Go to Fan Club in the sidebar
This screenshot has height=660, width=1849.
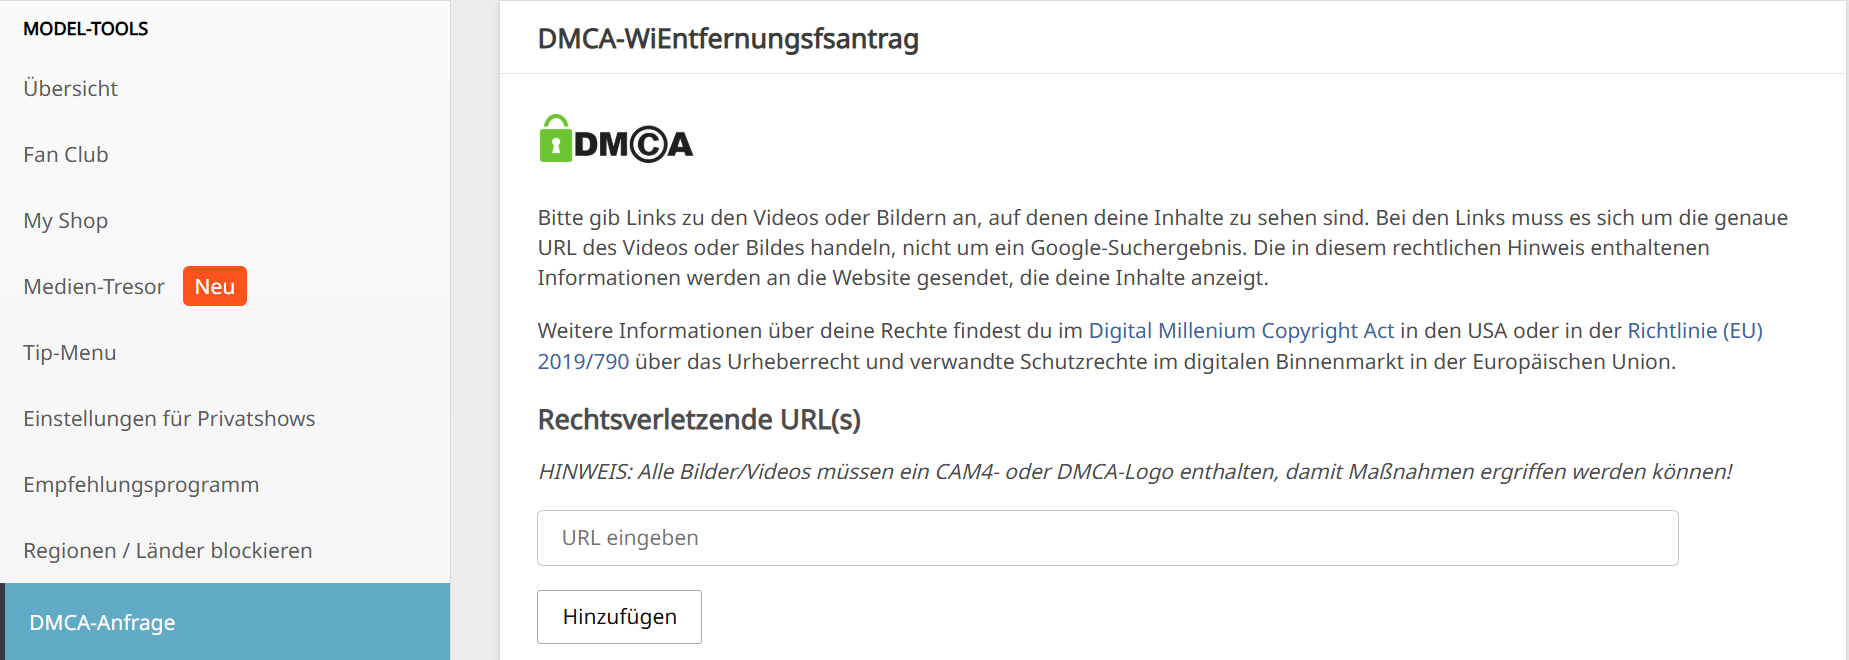[66, 155]
